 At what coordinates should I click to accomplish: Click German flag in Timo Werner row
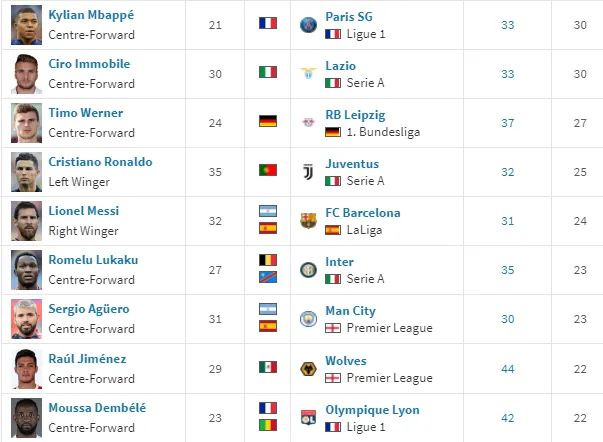click(268, 121)
